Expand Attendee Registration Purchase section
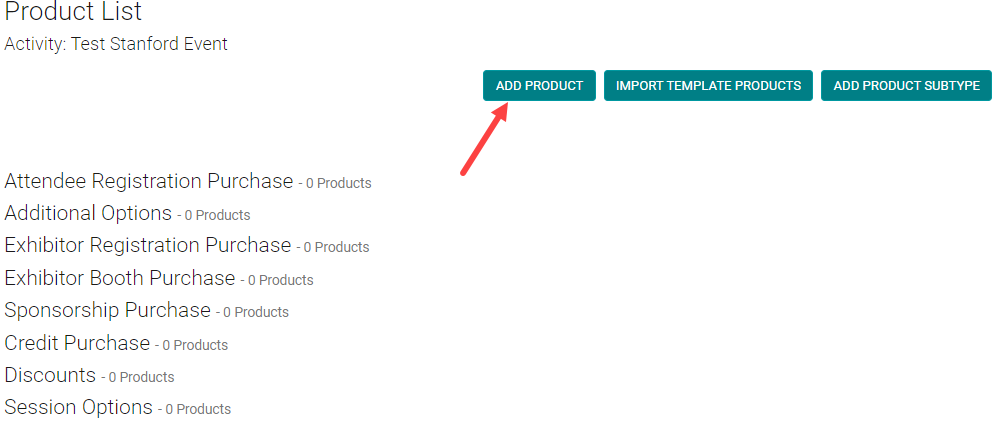Image resolution: width=993 pixels, height=430 pixels. 148,181
